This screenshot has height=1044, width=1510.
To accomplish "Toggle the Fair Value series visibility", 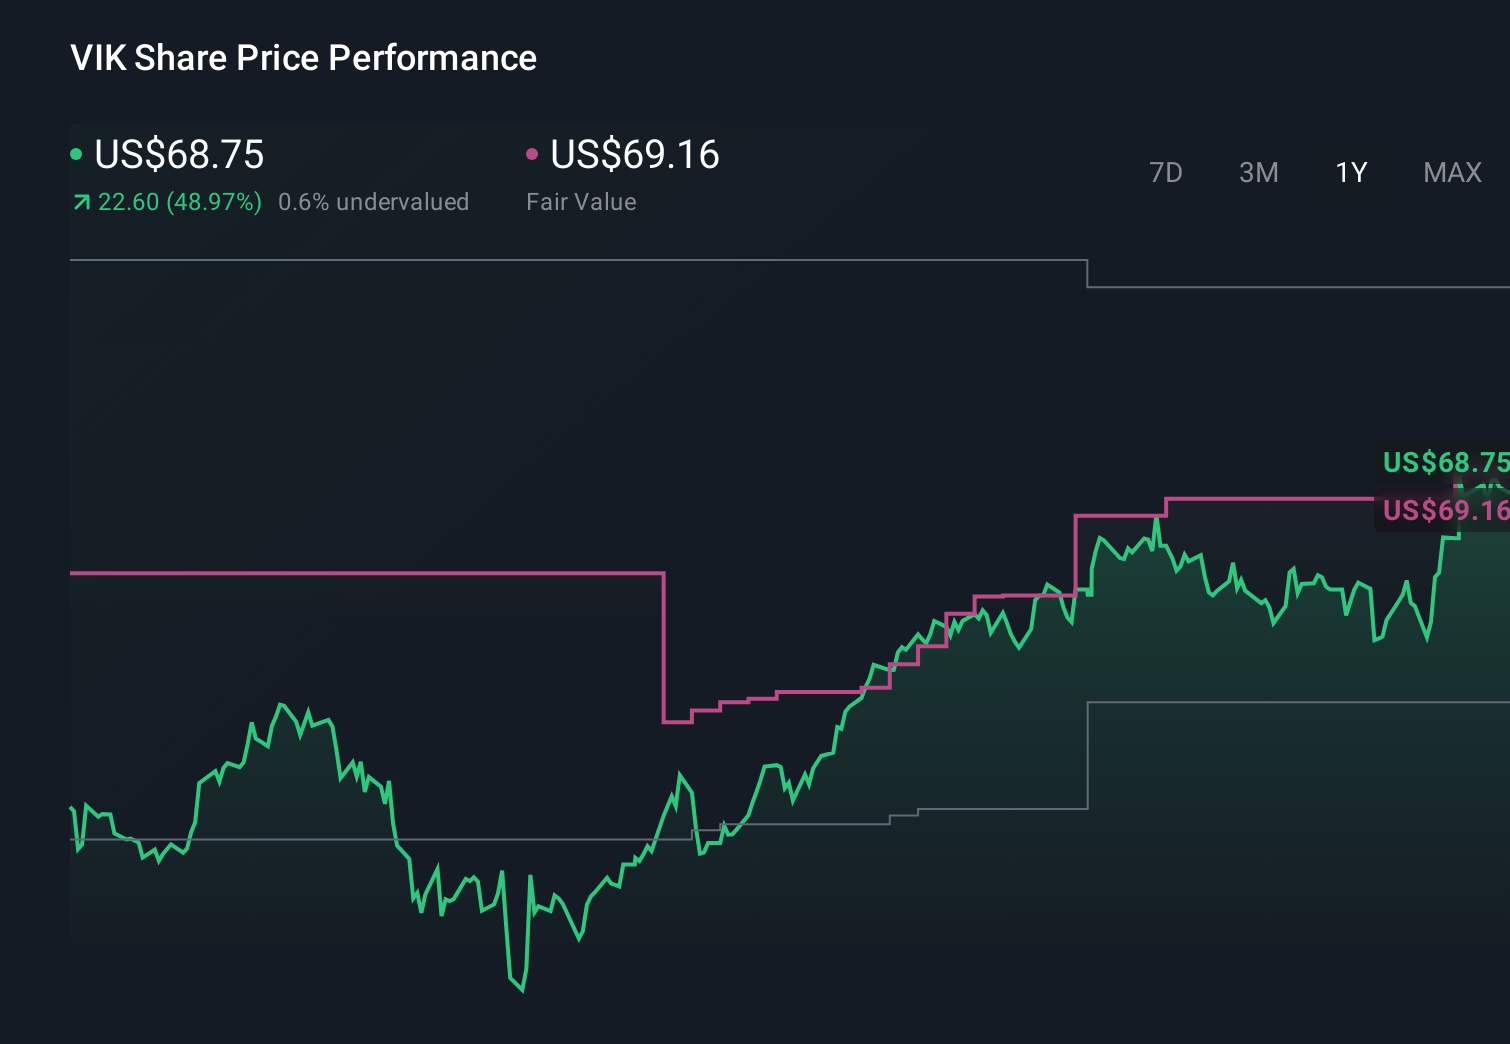I will tap(635, 155).
